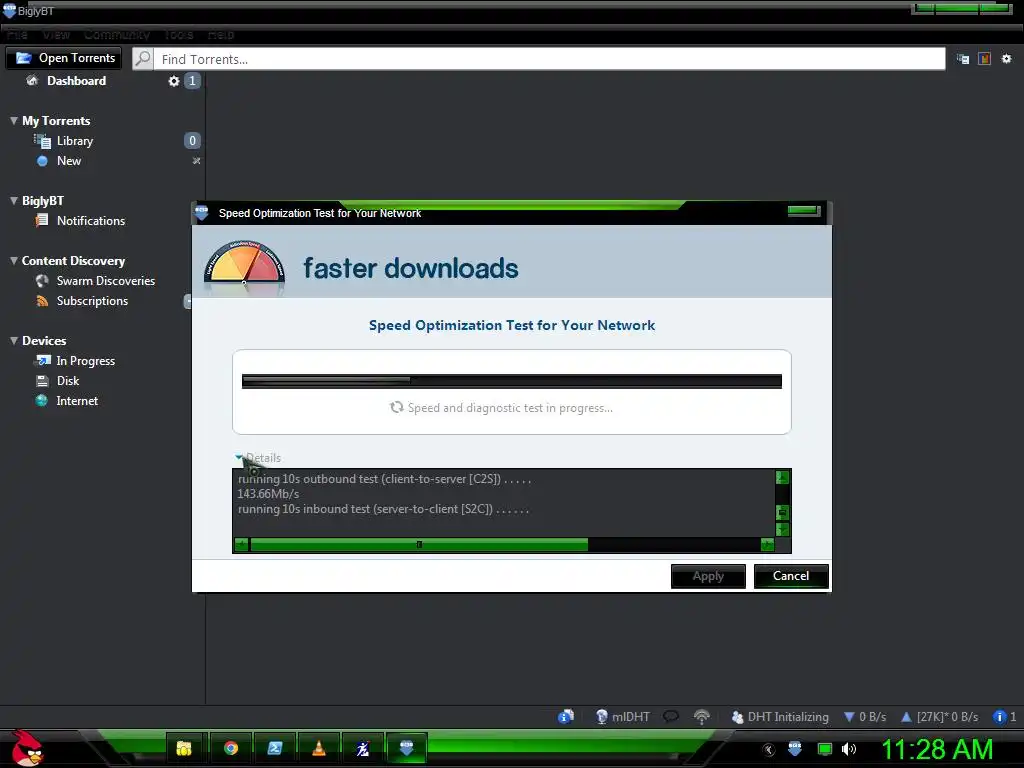This screenshot has height=768, width=1024.
Task: Click the Disk device icon
Action: (x=42, y=381)
